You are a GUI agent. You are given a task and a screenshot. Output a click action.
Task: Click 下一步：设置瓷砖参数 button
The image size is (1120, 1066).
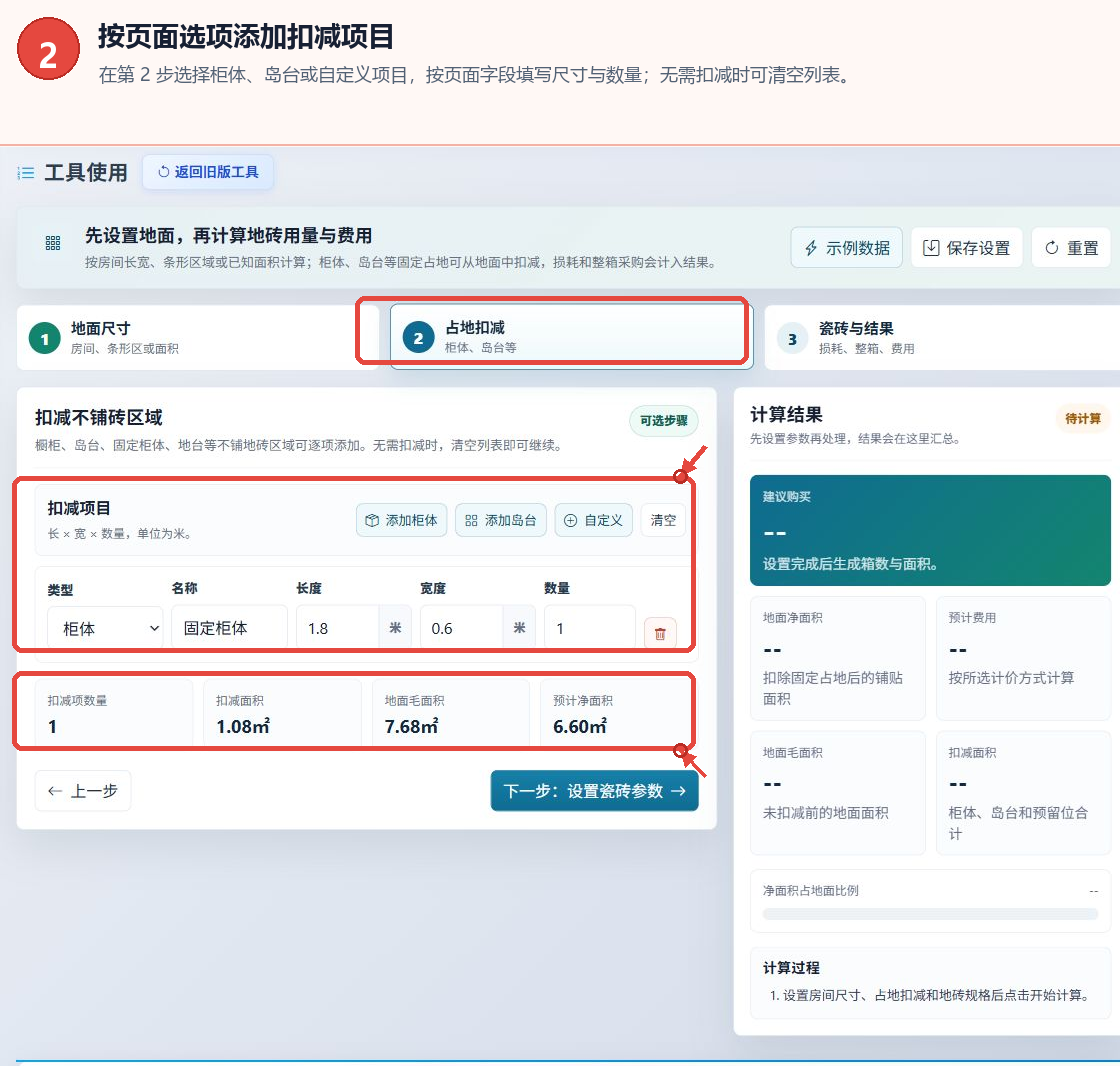click(594, 791)
